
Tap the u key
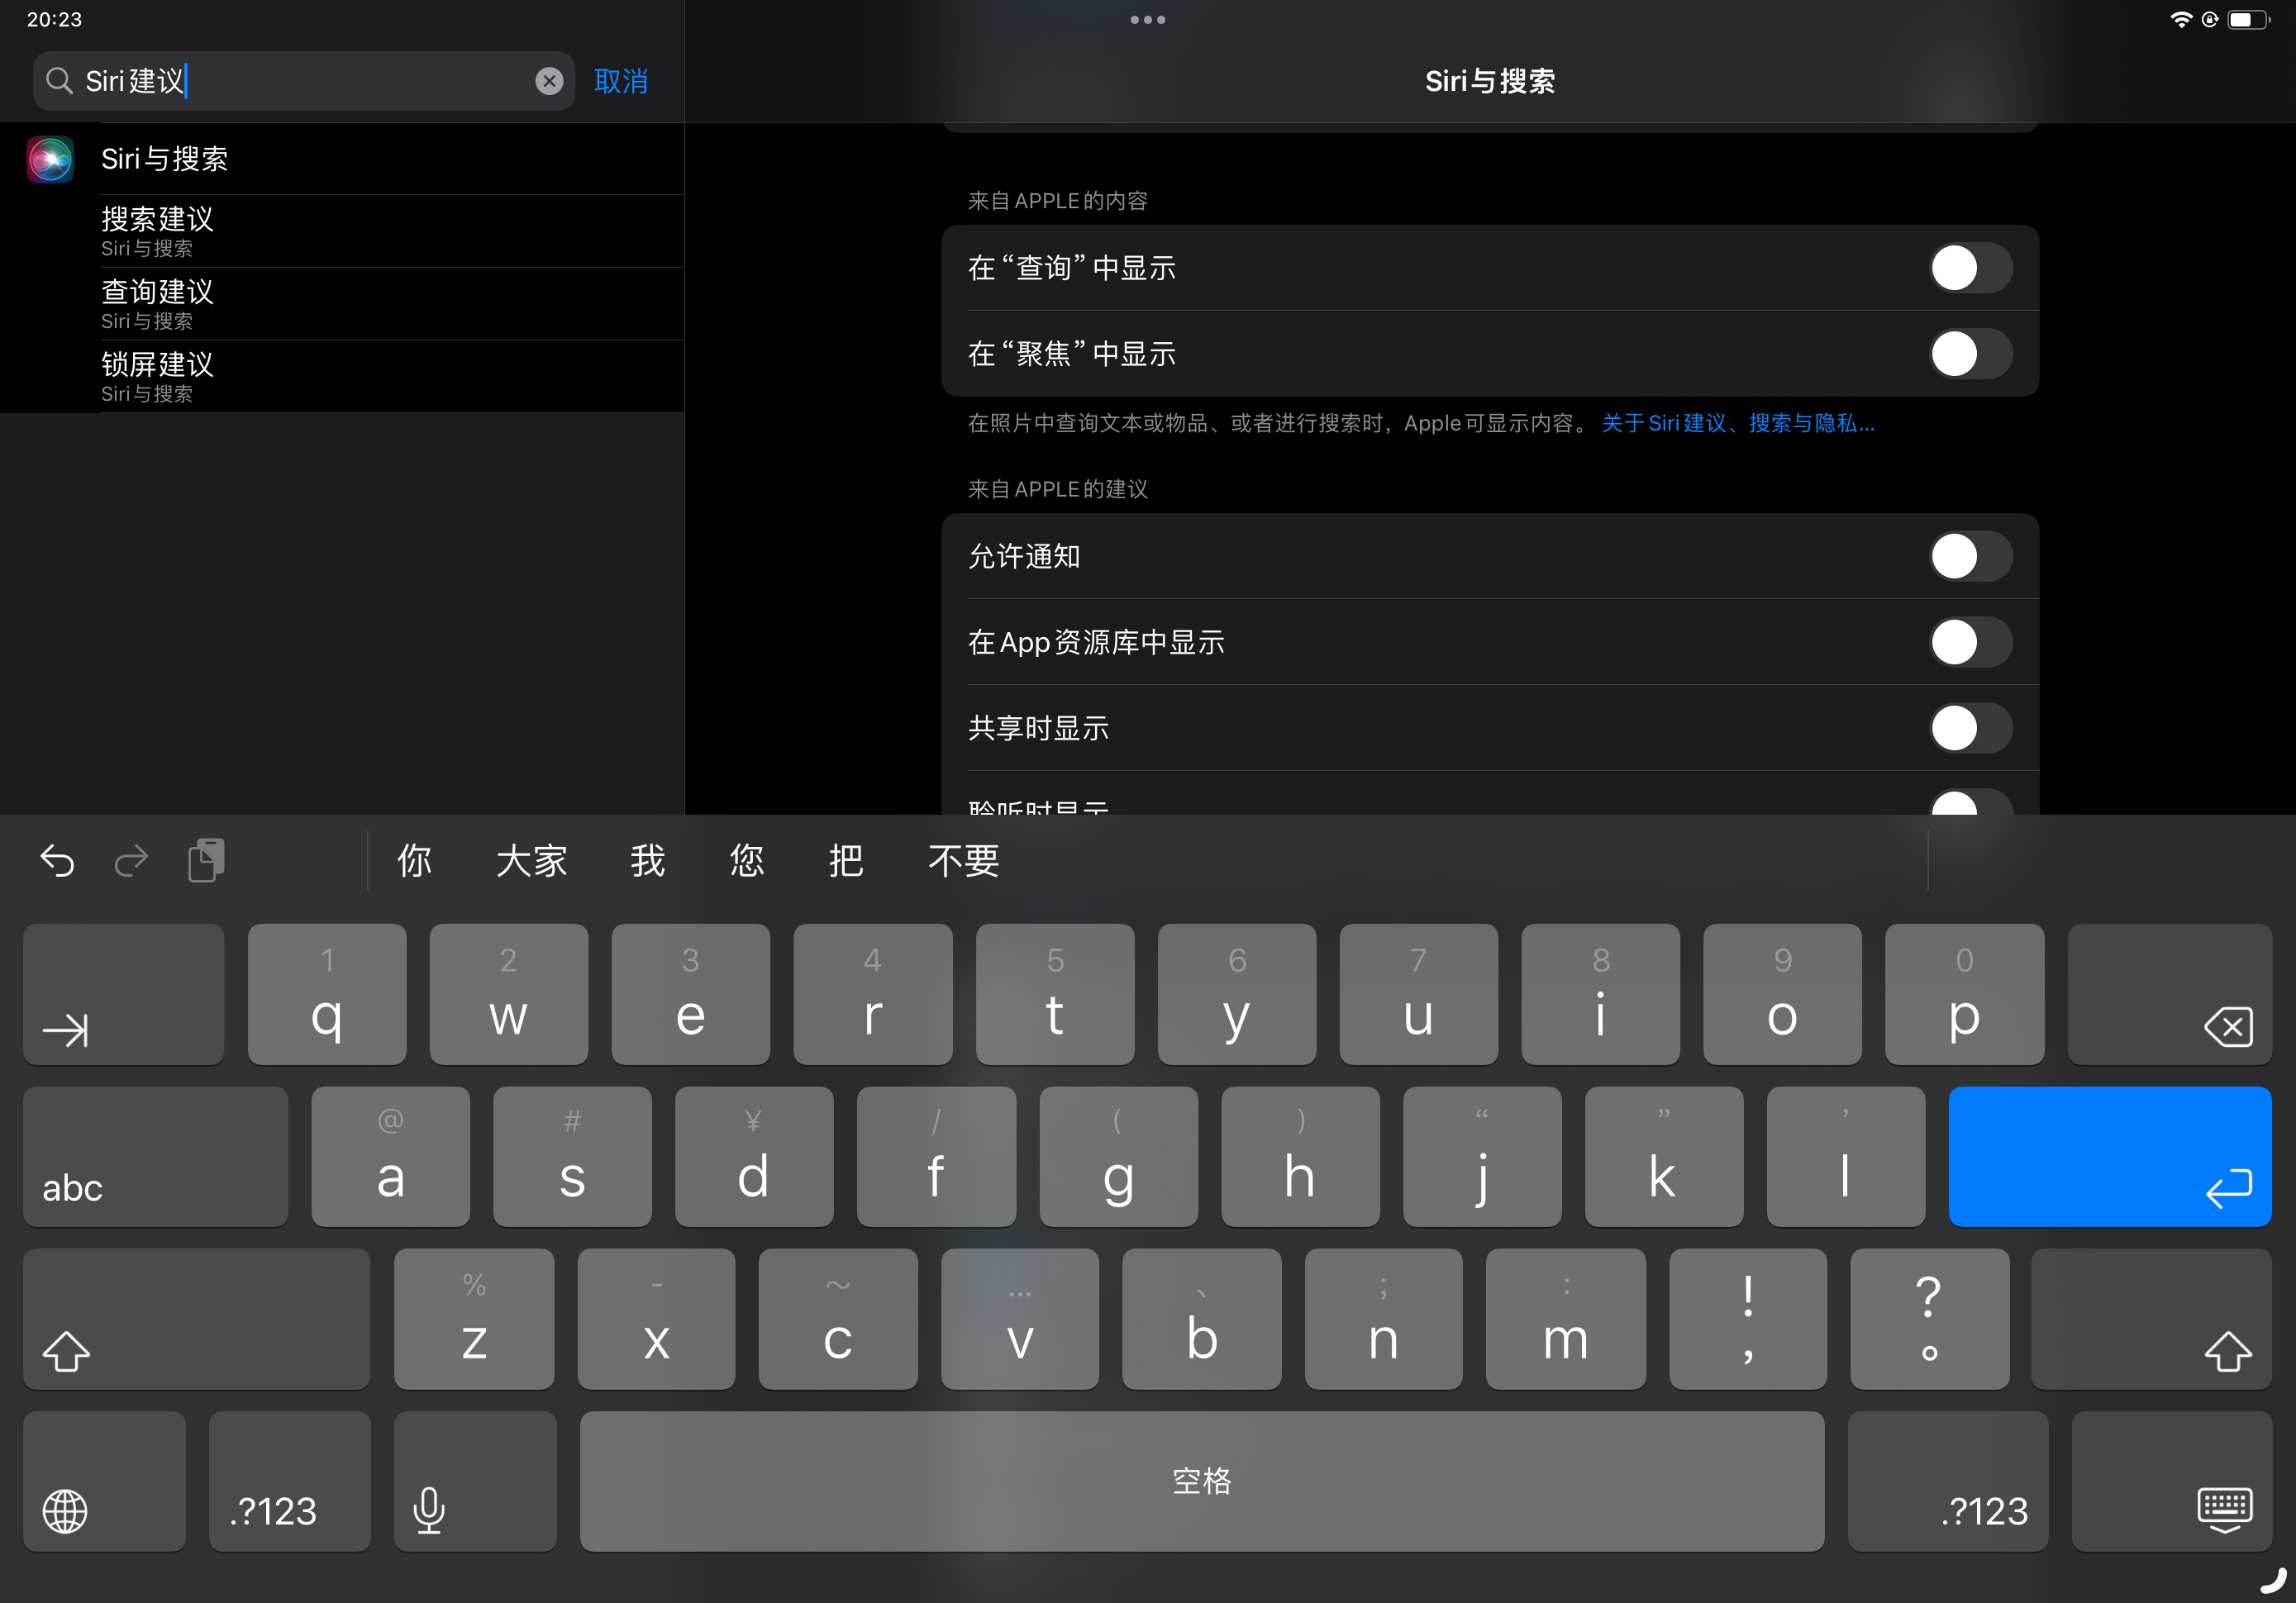1419,994
